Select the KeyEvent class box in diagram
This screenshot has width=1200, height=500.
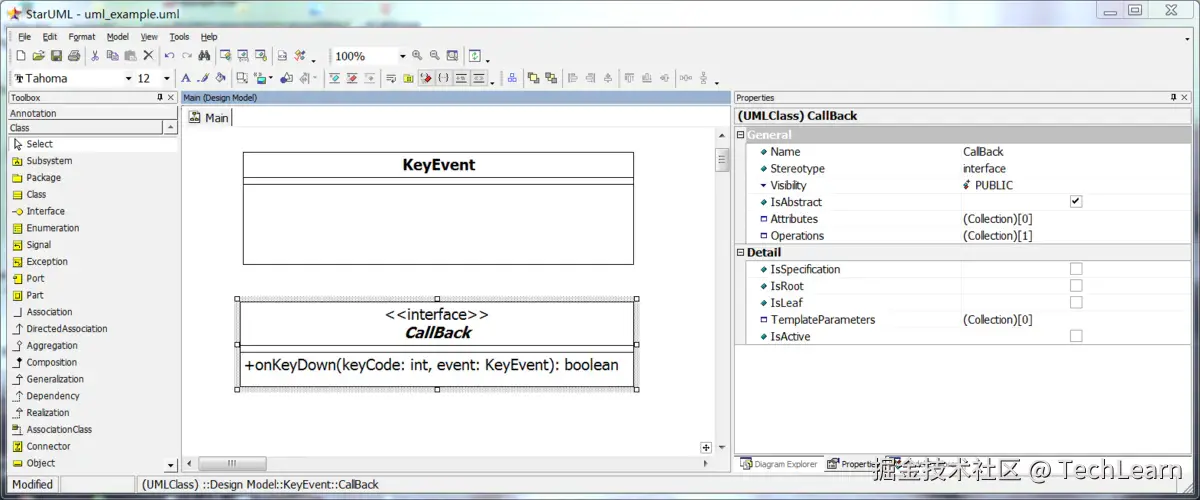tap(438, 208)
